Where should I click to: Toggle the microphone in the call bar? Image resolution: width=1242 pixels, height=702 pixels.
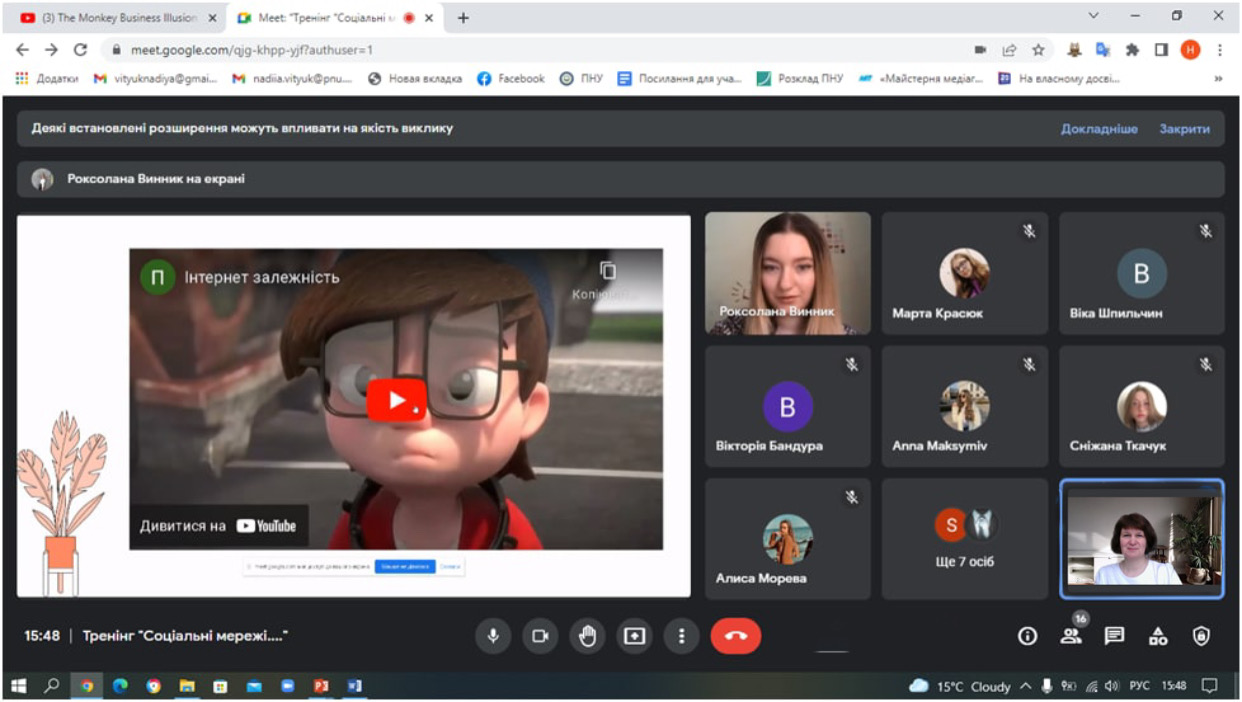click(x=493, y=636)
